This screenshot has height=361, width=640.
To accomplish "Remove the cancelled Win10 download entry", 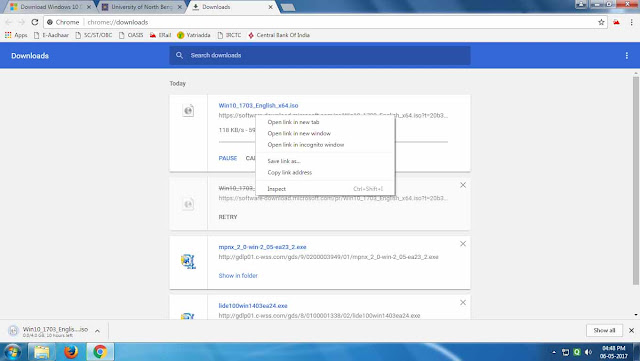I will pyautogui.click(x=463, y=185).
